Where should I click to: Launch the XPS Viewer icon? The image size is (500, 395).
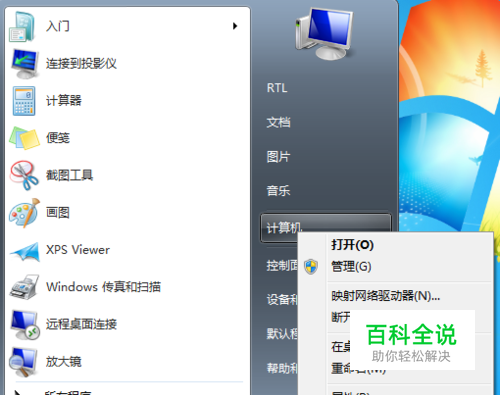[25, 251]
